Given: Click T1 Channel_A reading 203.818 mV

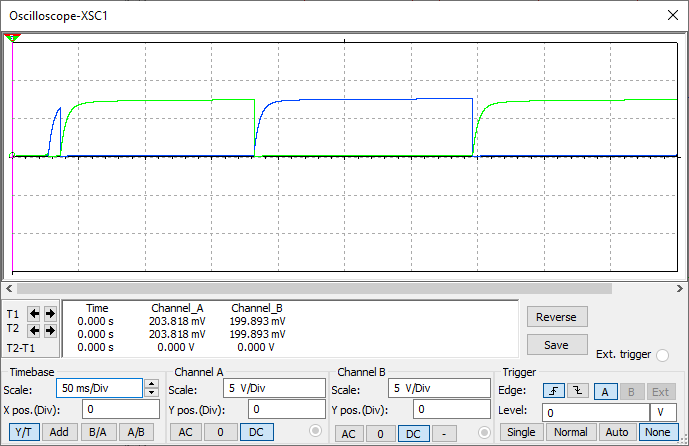Looking at the screenshot, I should pyautogui.click(x=177, y=321).
